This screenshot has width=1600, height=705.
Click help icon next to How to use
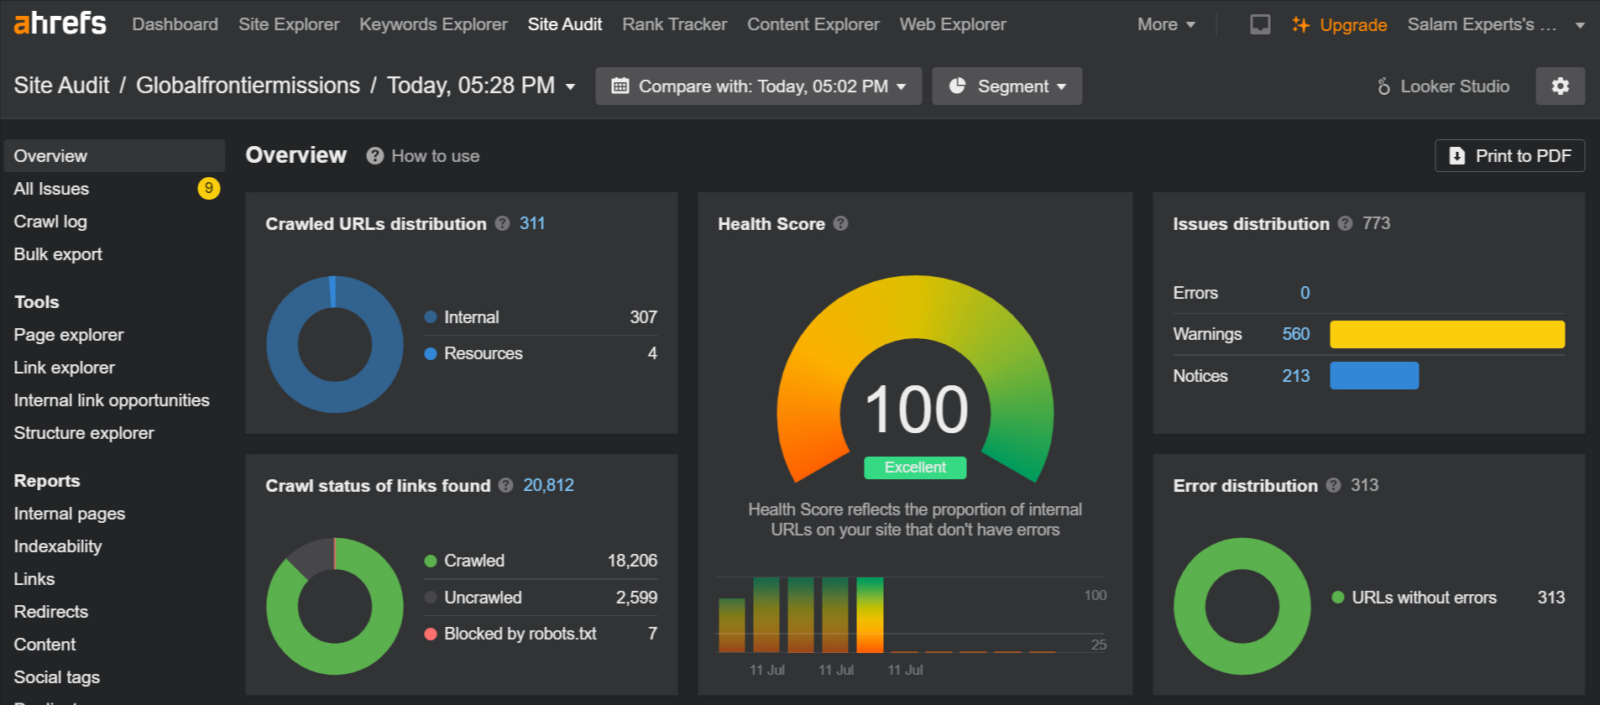[x=375, y=156]
